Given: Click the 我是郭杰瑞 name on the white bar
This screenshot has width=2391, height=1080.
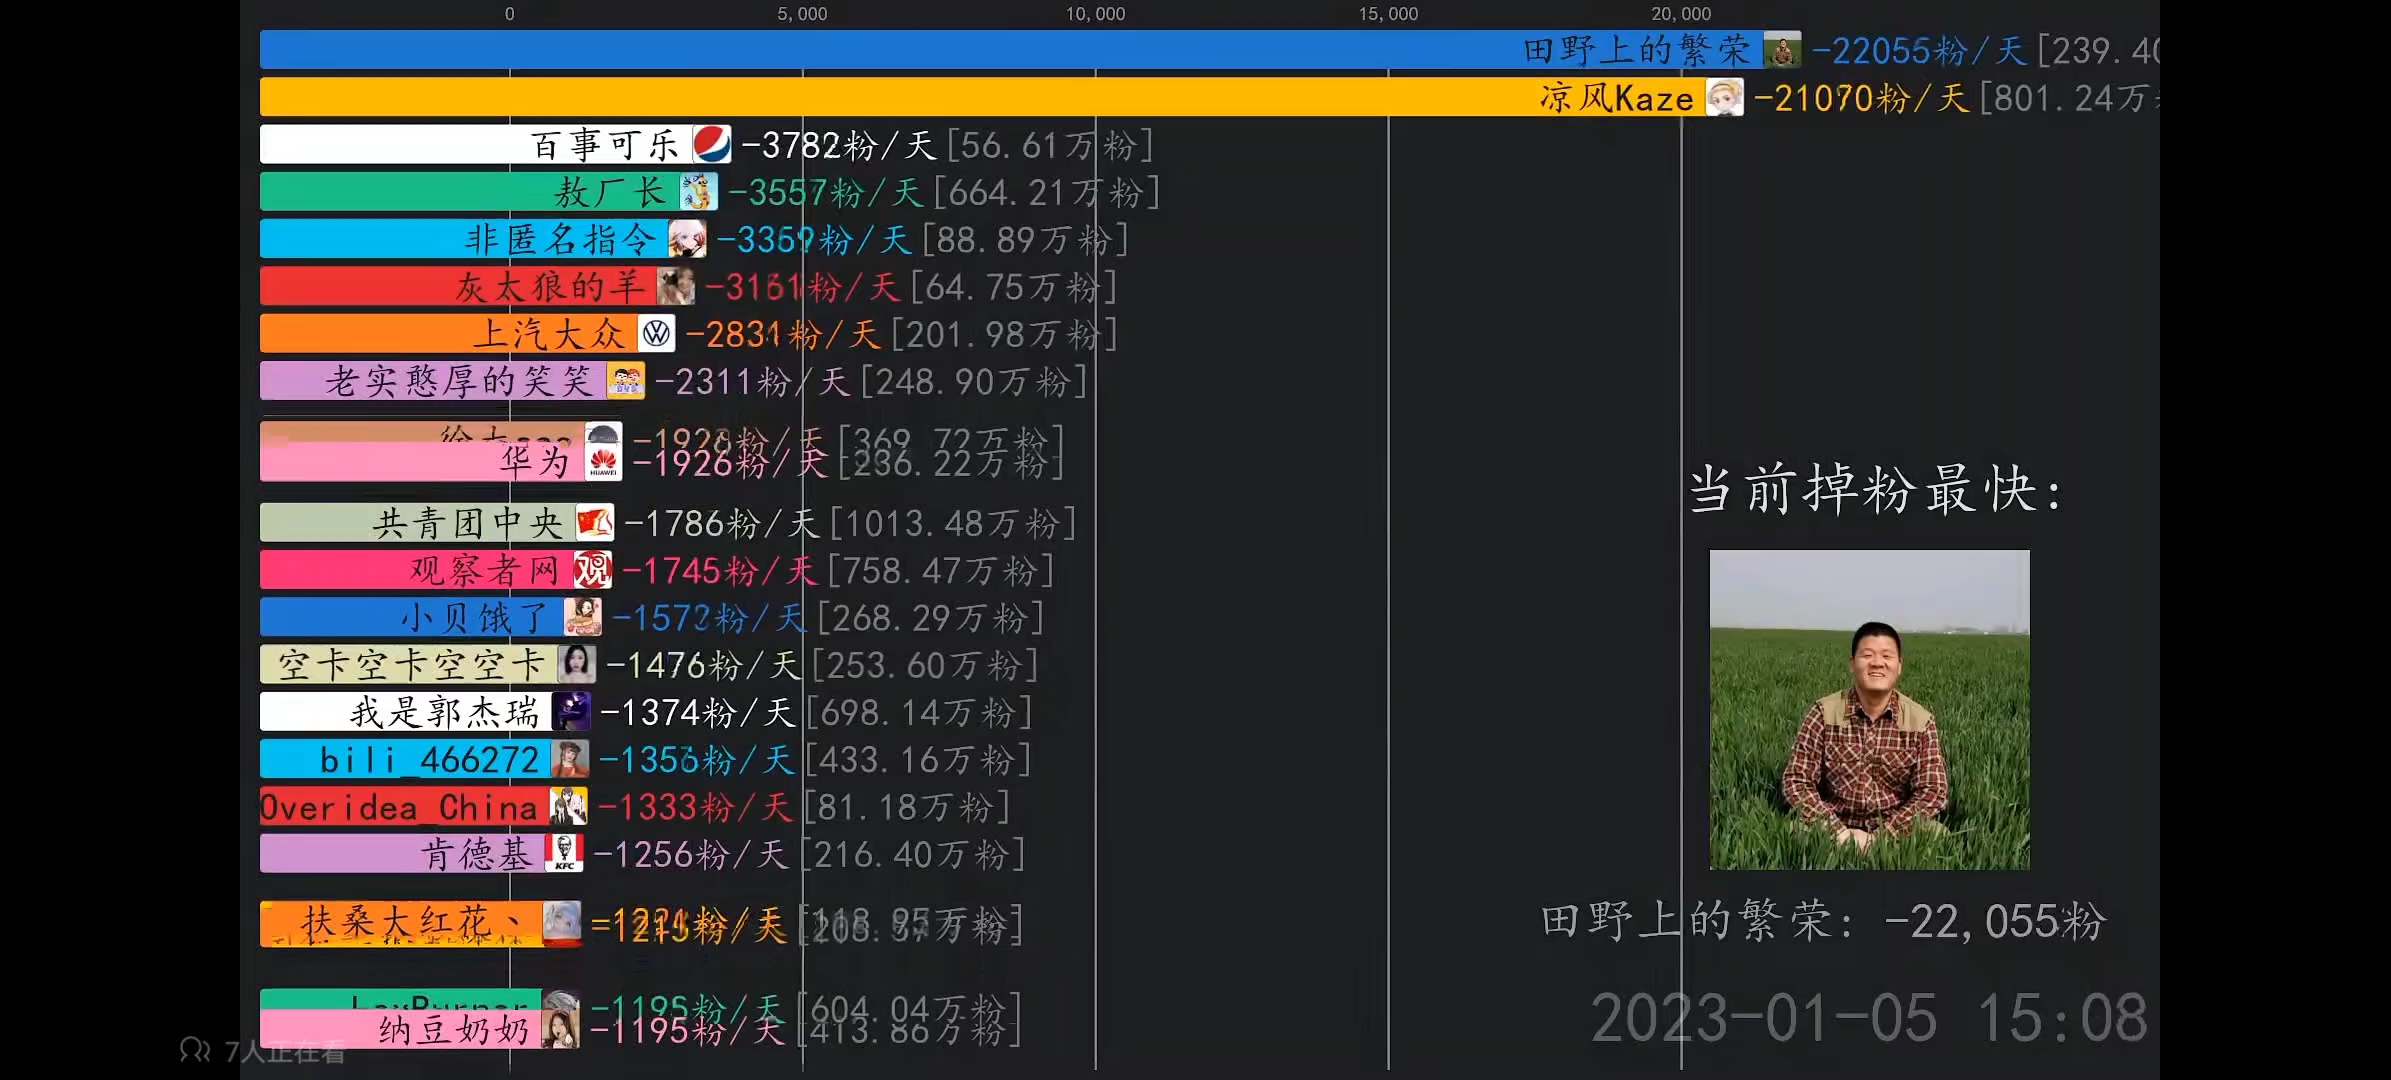Looking at the screenshot, I should coord(445,712).
